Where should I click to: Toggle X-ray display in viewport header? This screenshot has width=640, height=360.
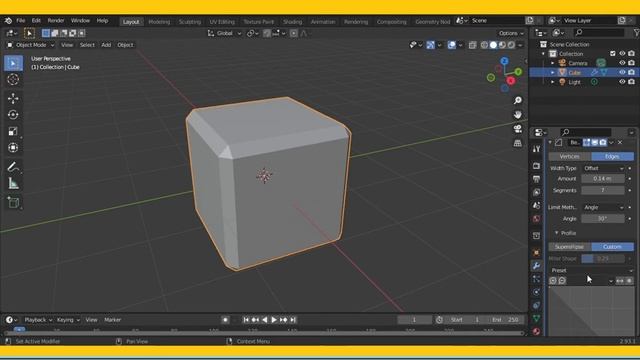coord(472,45)
